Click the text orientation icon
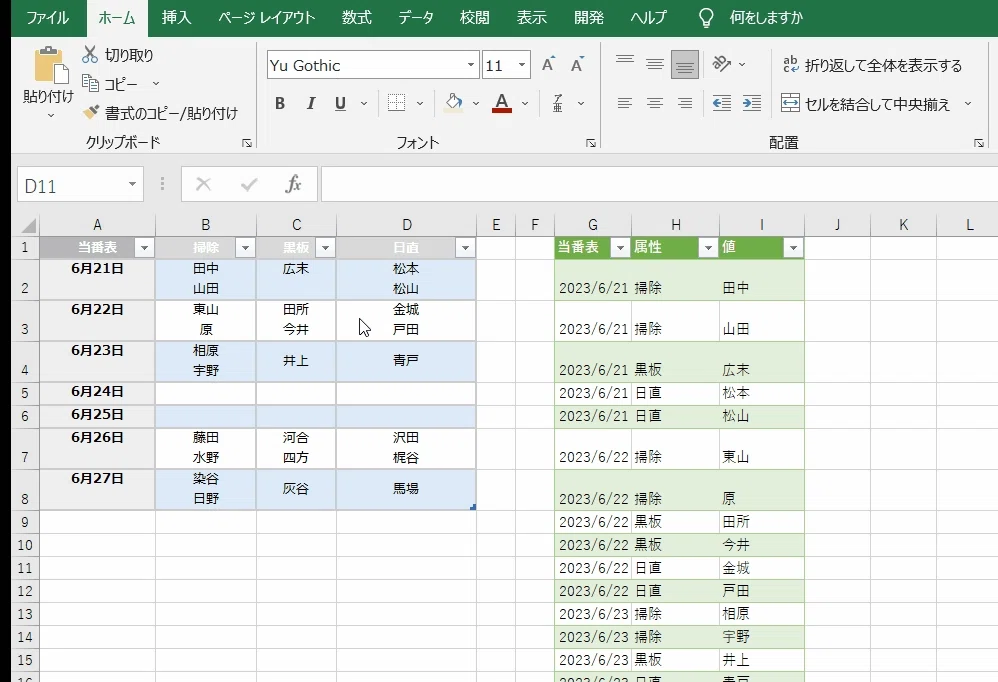 (x=722, y=64)
